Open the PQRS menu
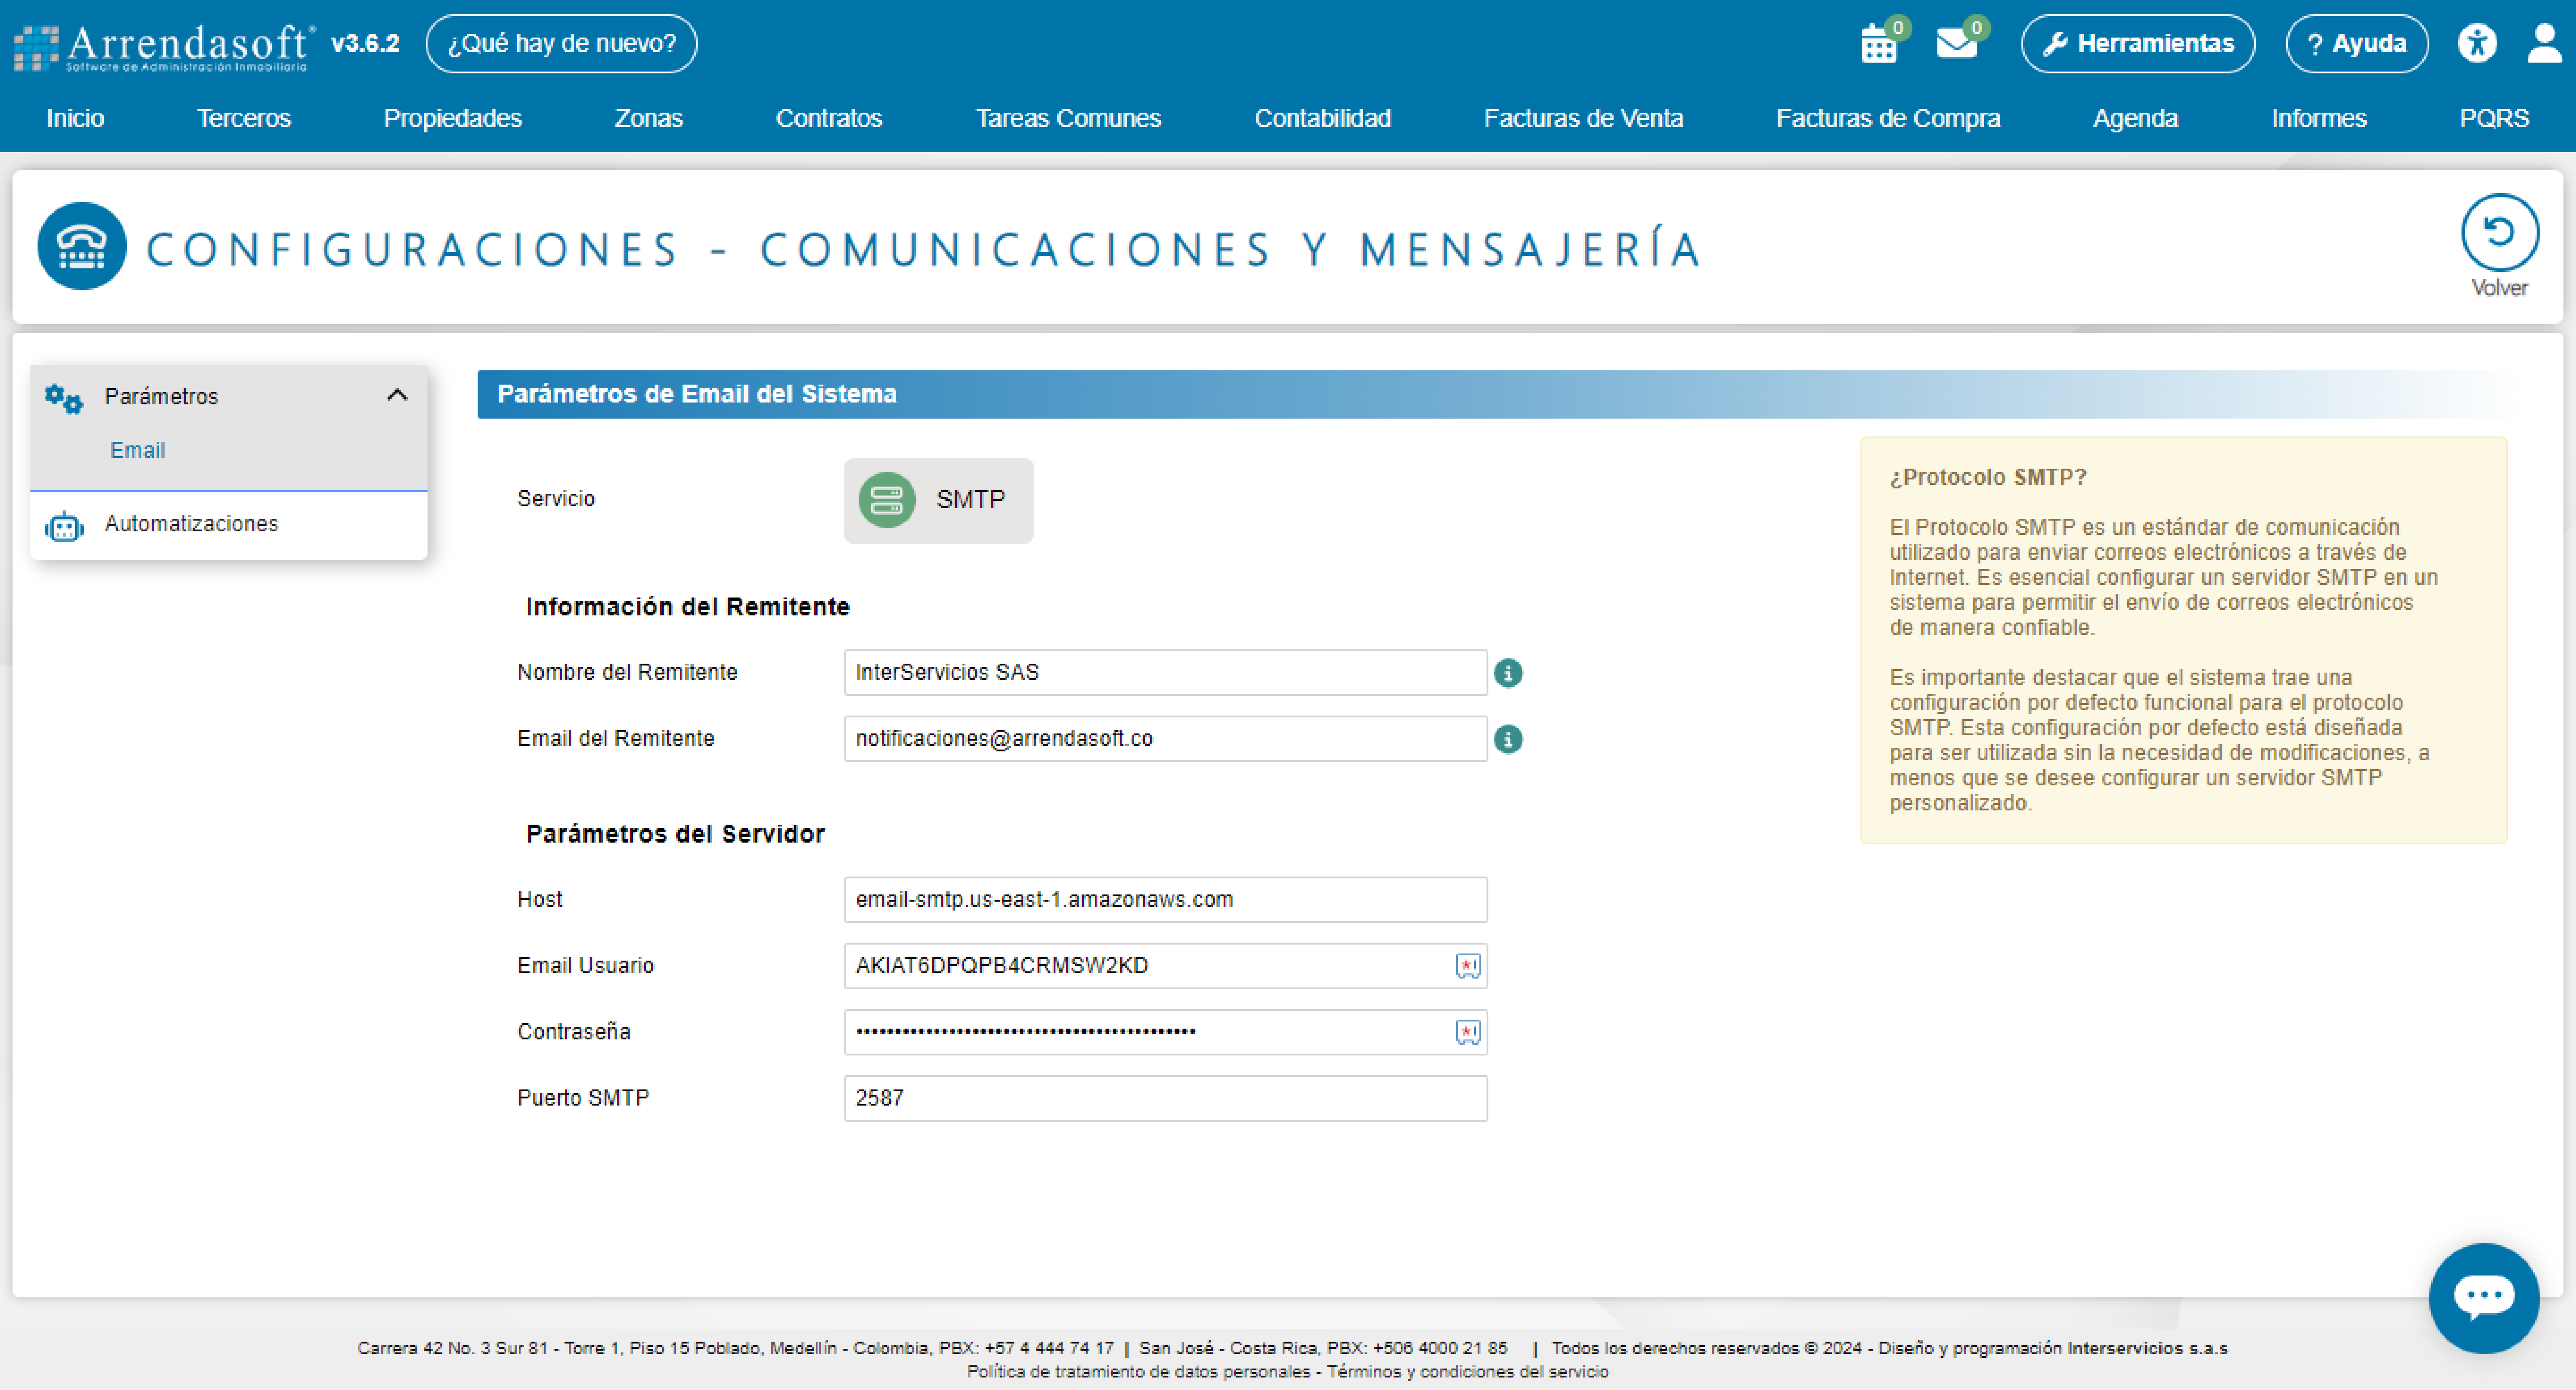Image resolution: width=2576 pixels, height=1390 pixels. pos(2494,118)
